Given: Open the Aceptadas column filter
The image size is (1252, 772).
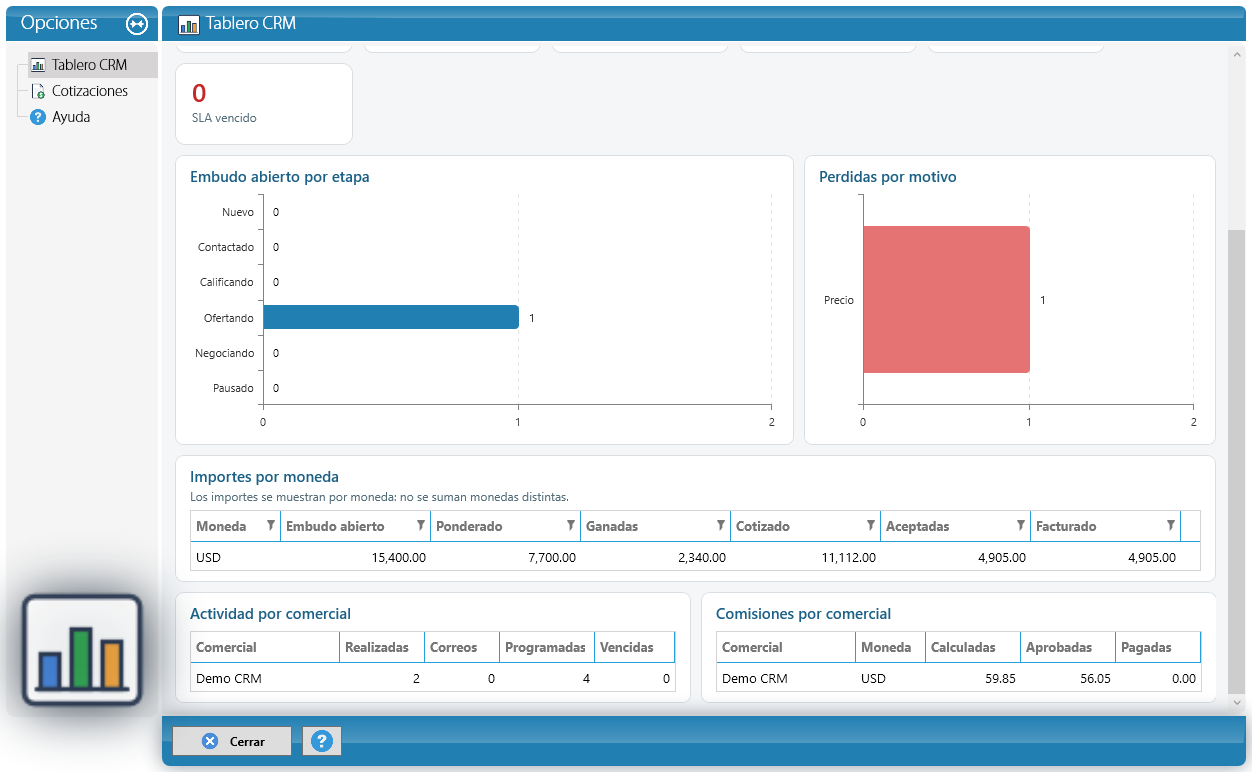Looking at the screenshot, I should coord(1021,526).
